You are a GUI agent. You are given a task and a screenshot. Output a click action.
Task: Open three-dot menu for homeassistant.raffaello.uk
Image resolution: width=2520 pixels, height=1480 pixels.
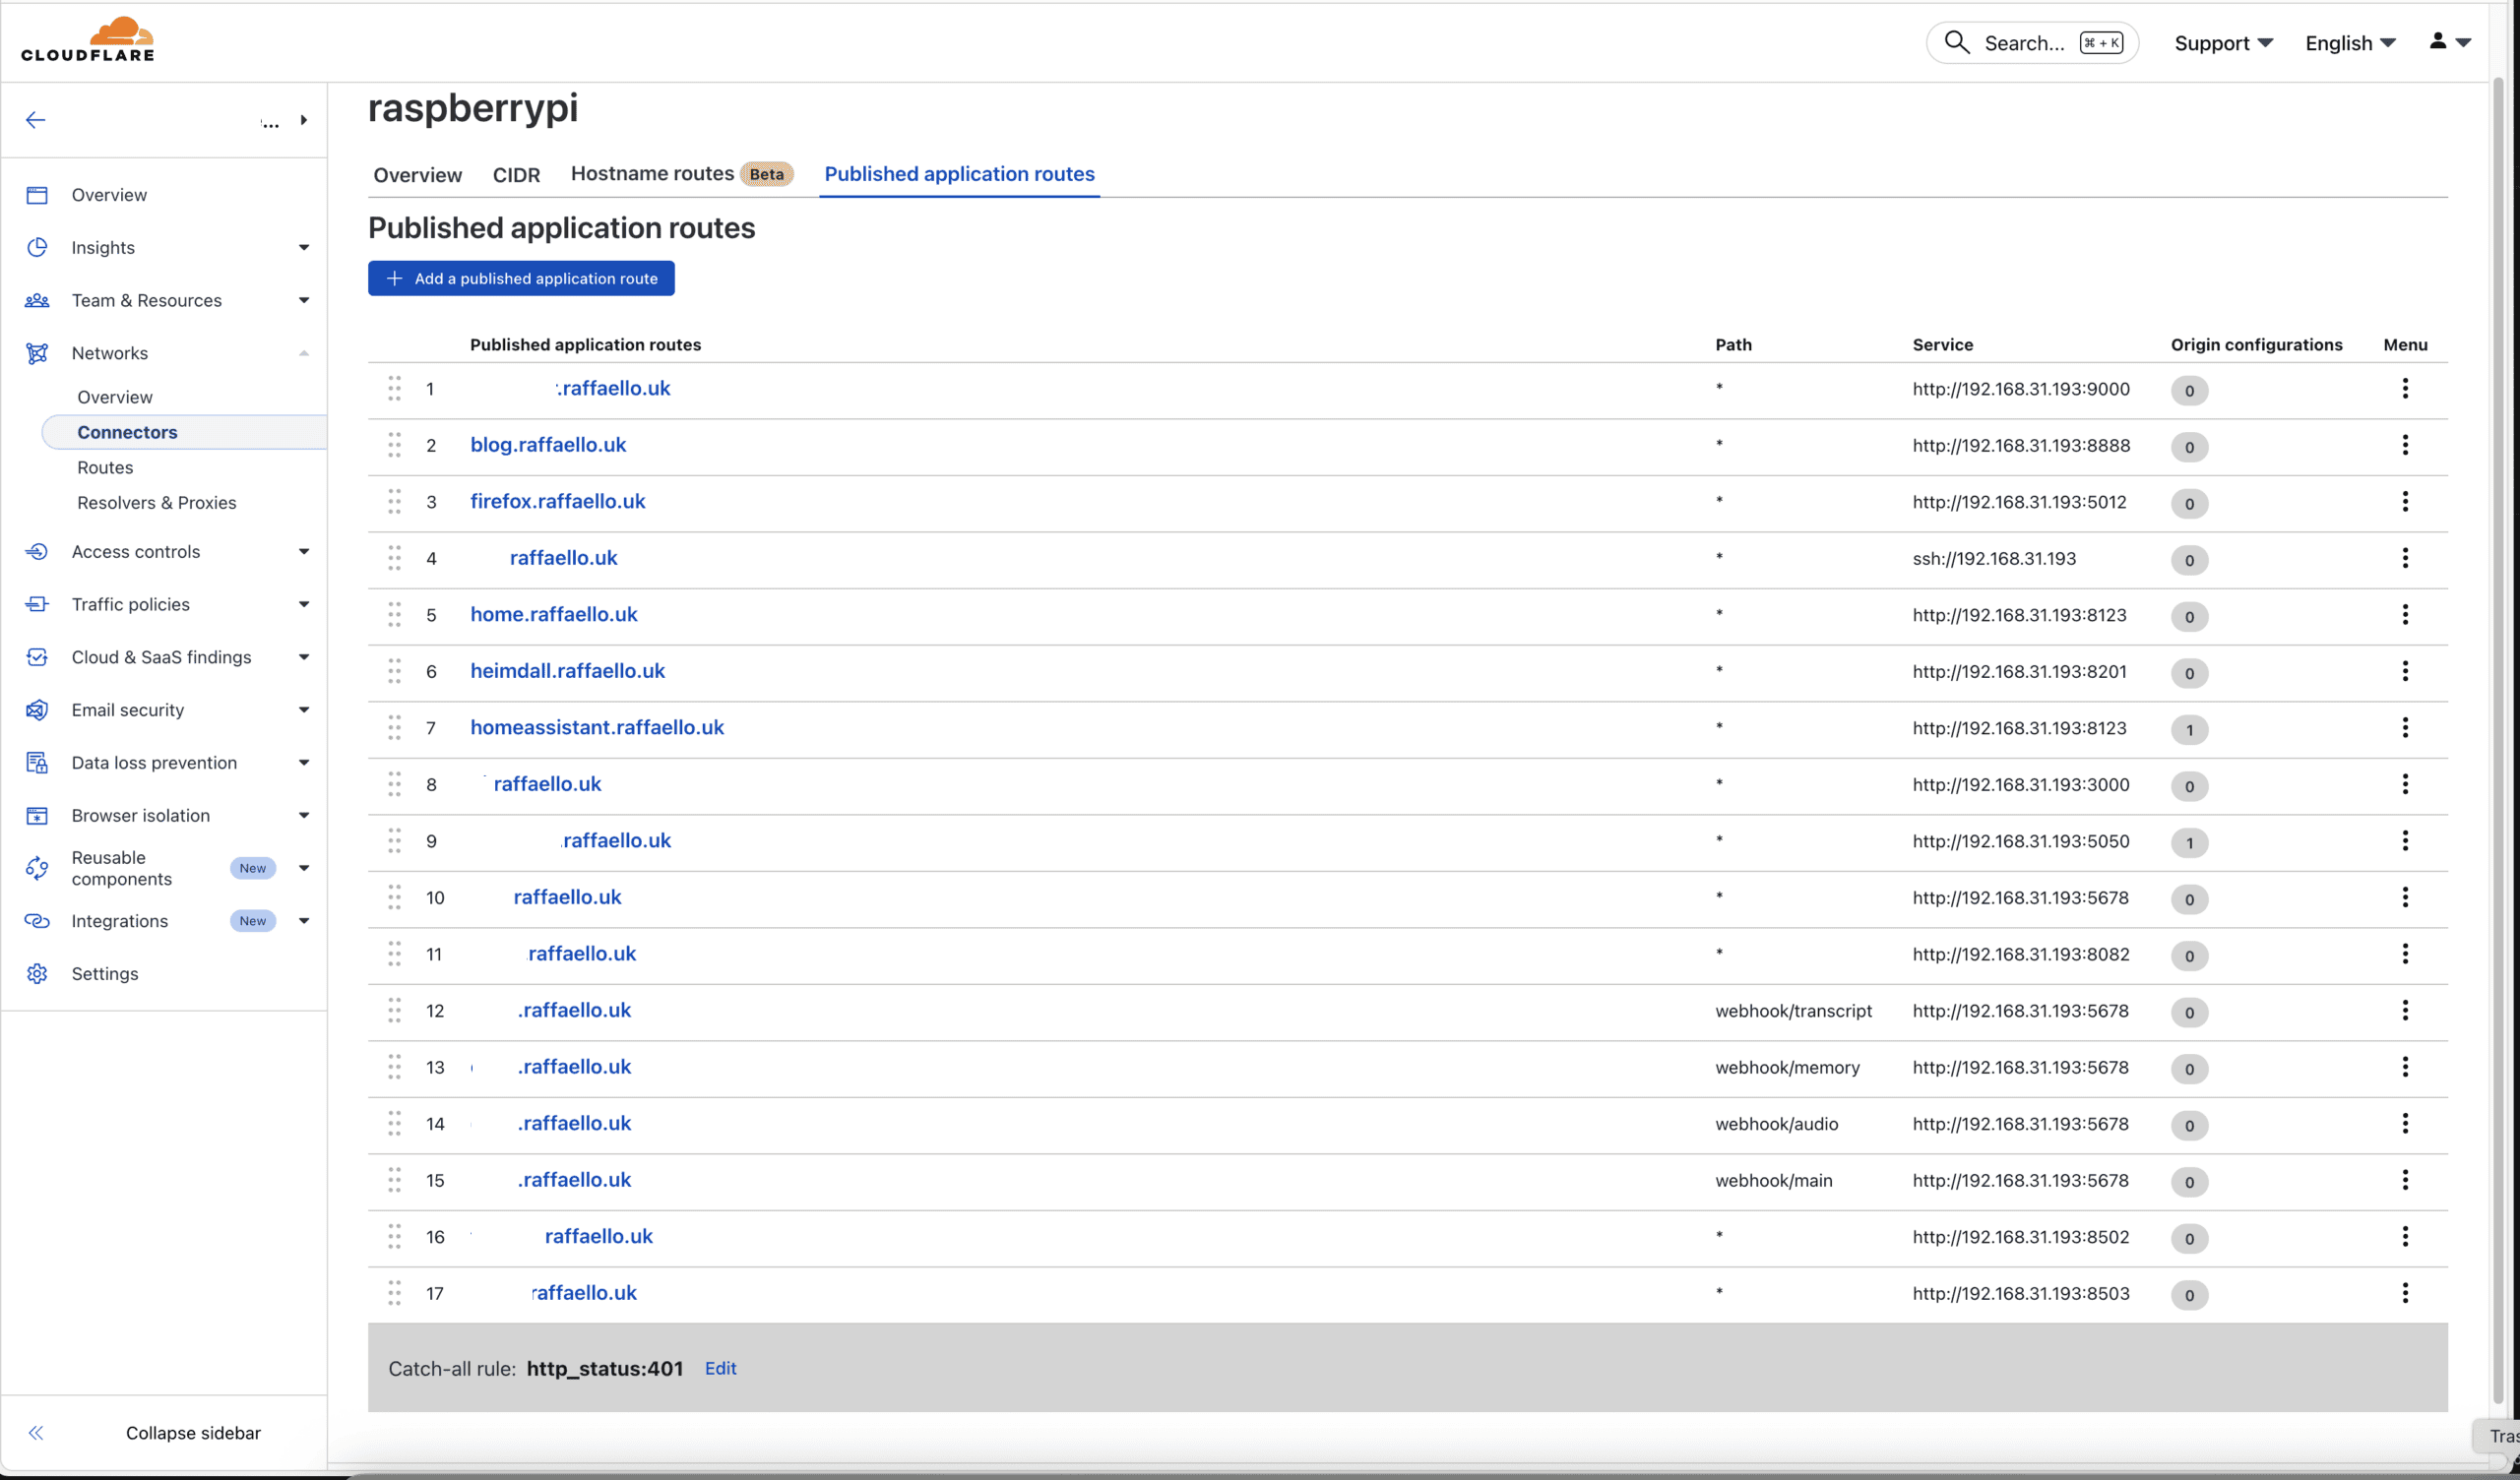tap(2405, 728)
